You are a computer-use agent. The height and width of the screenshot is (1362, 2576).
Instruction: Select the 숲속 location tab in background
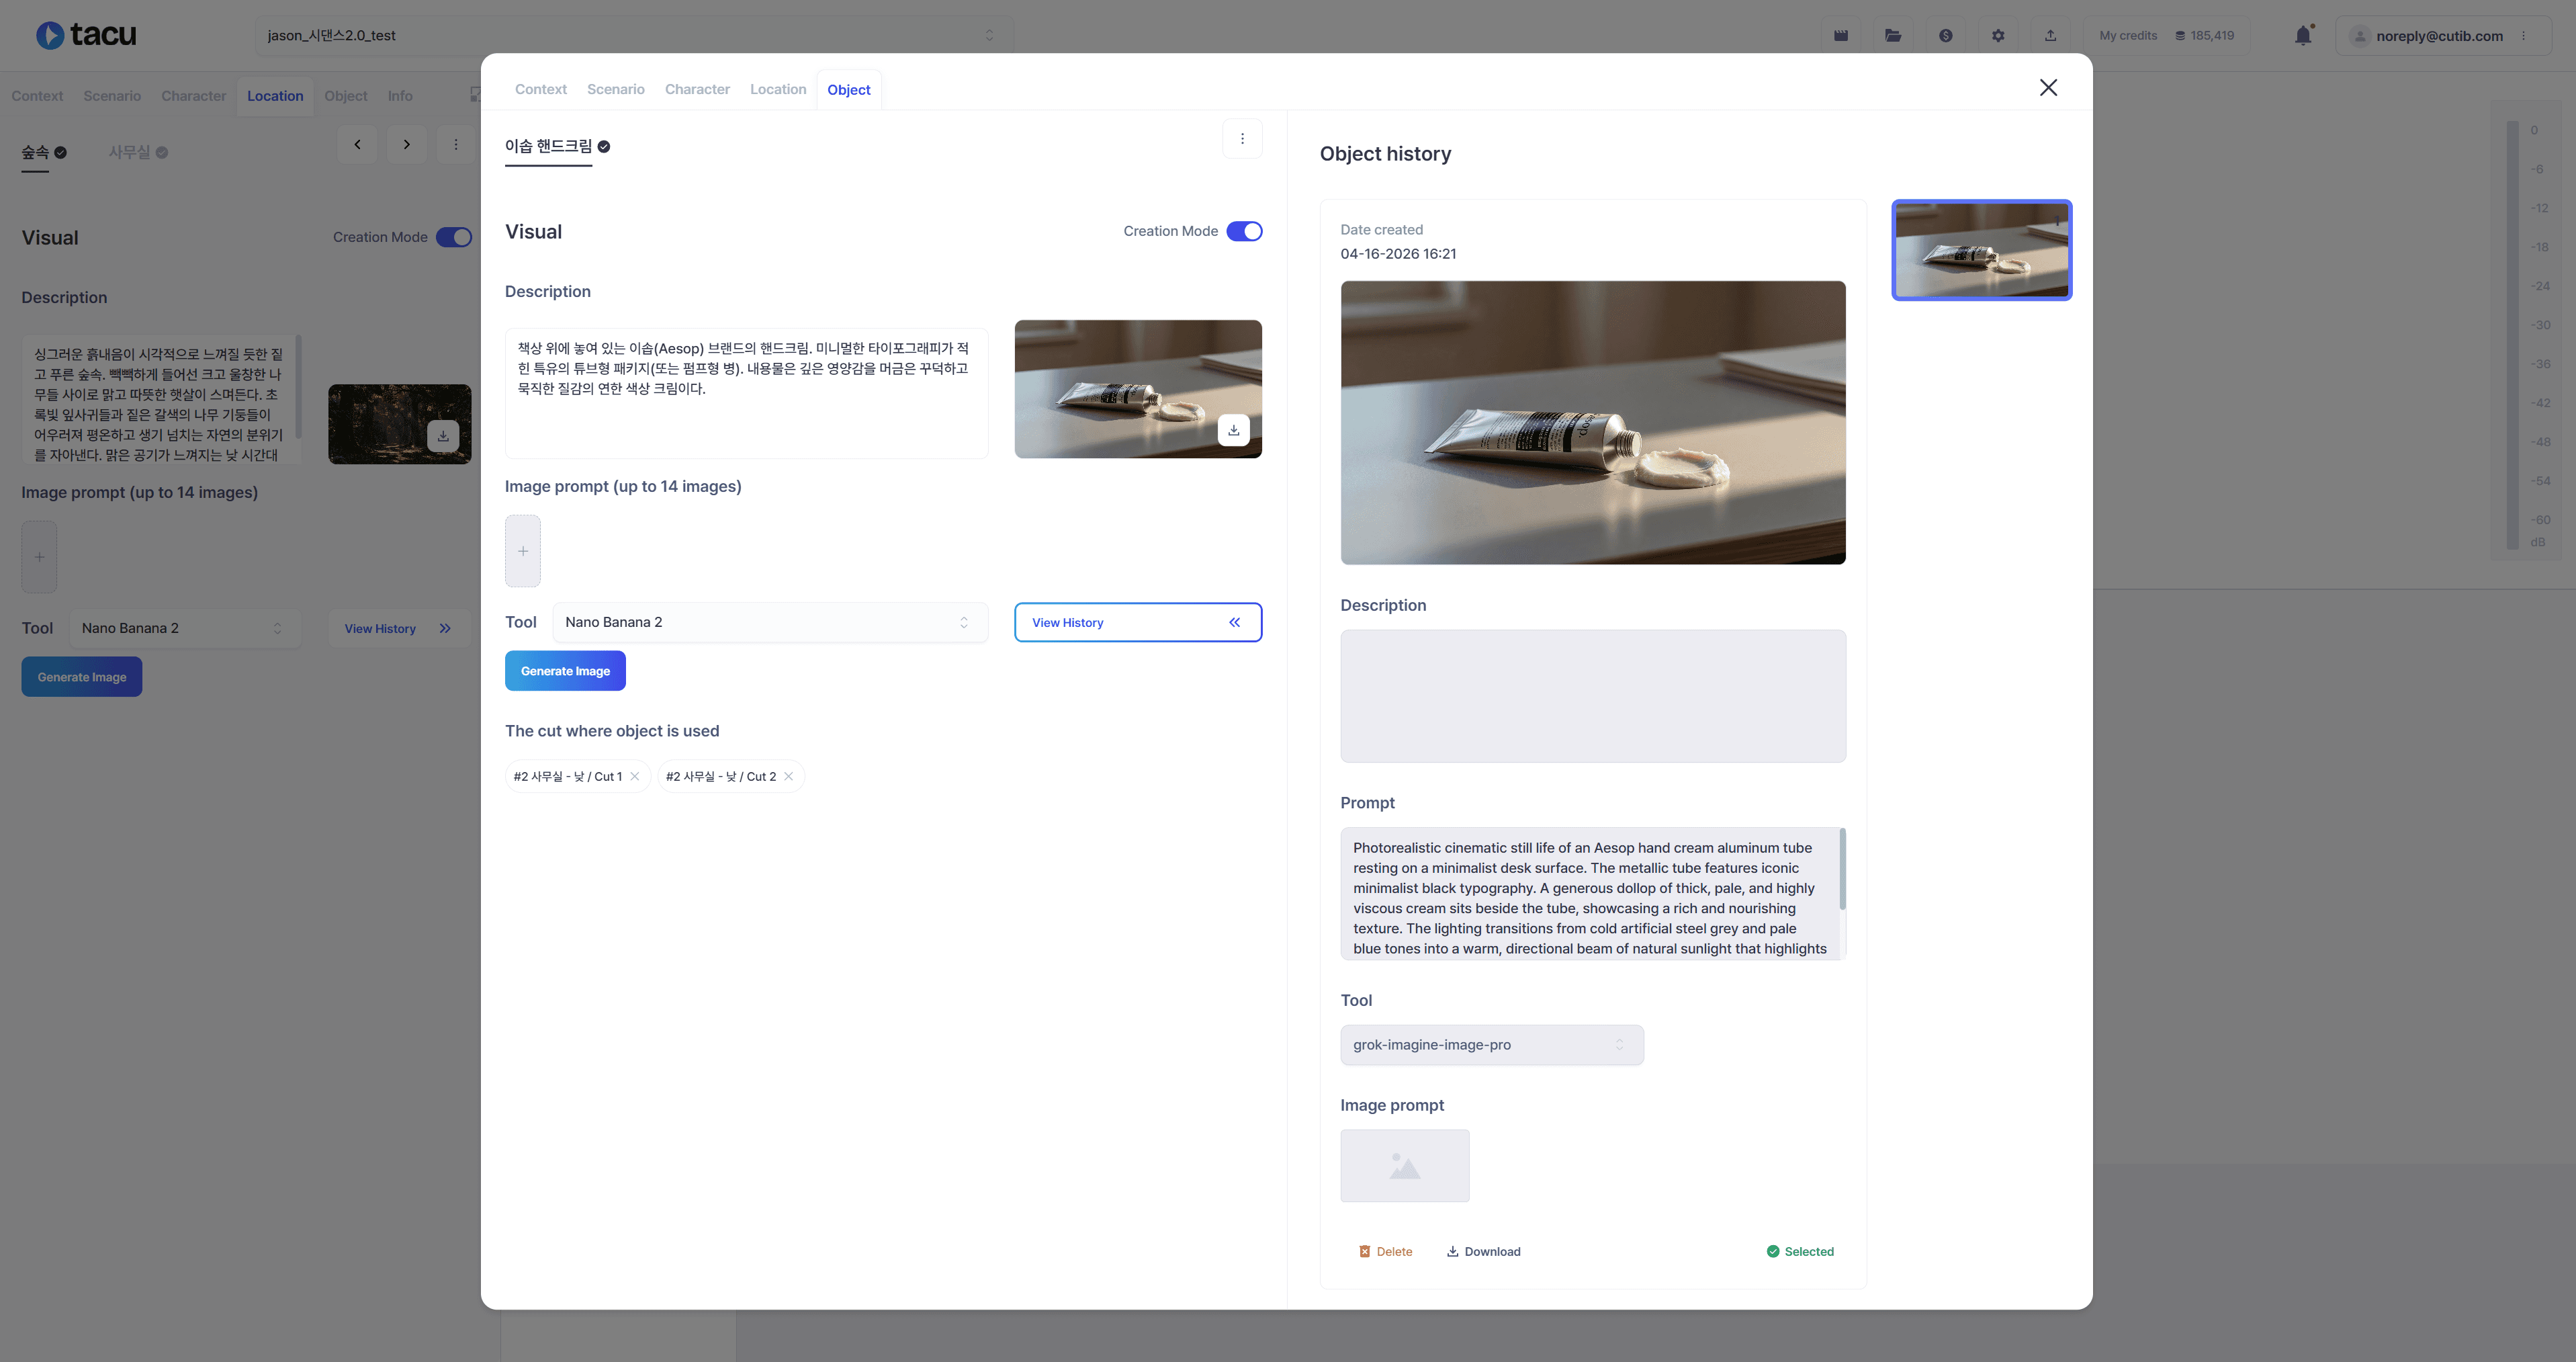[x=35, y=152]
